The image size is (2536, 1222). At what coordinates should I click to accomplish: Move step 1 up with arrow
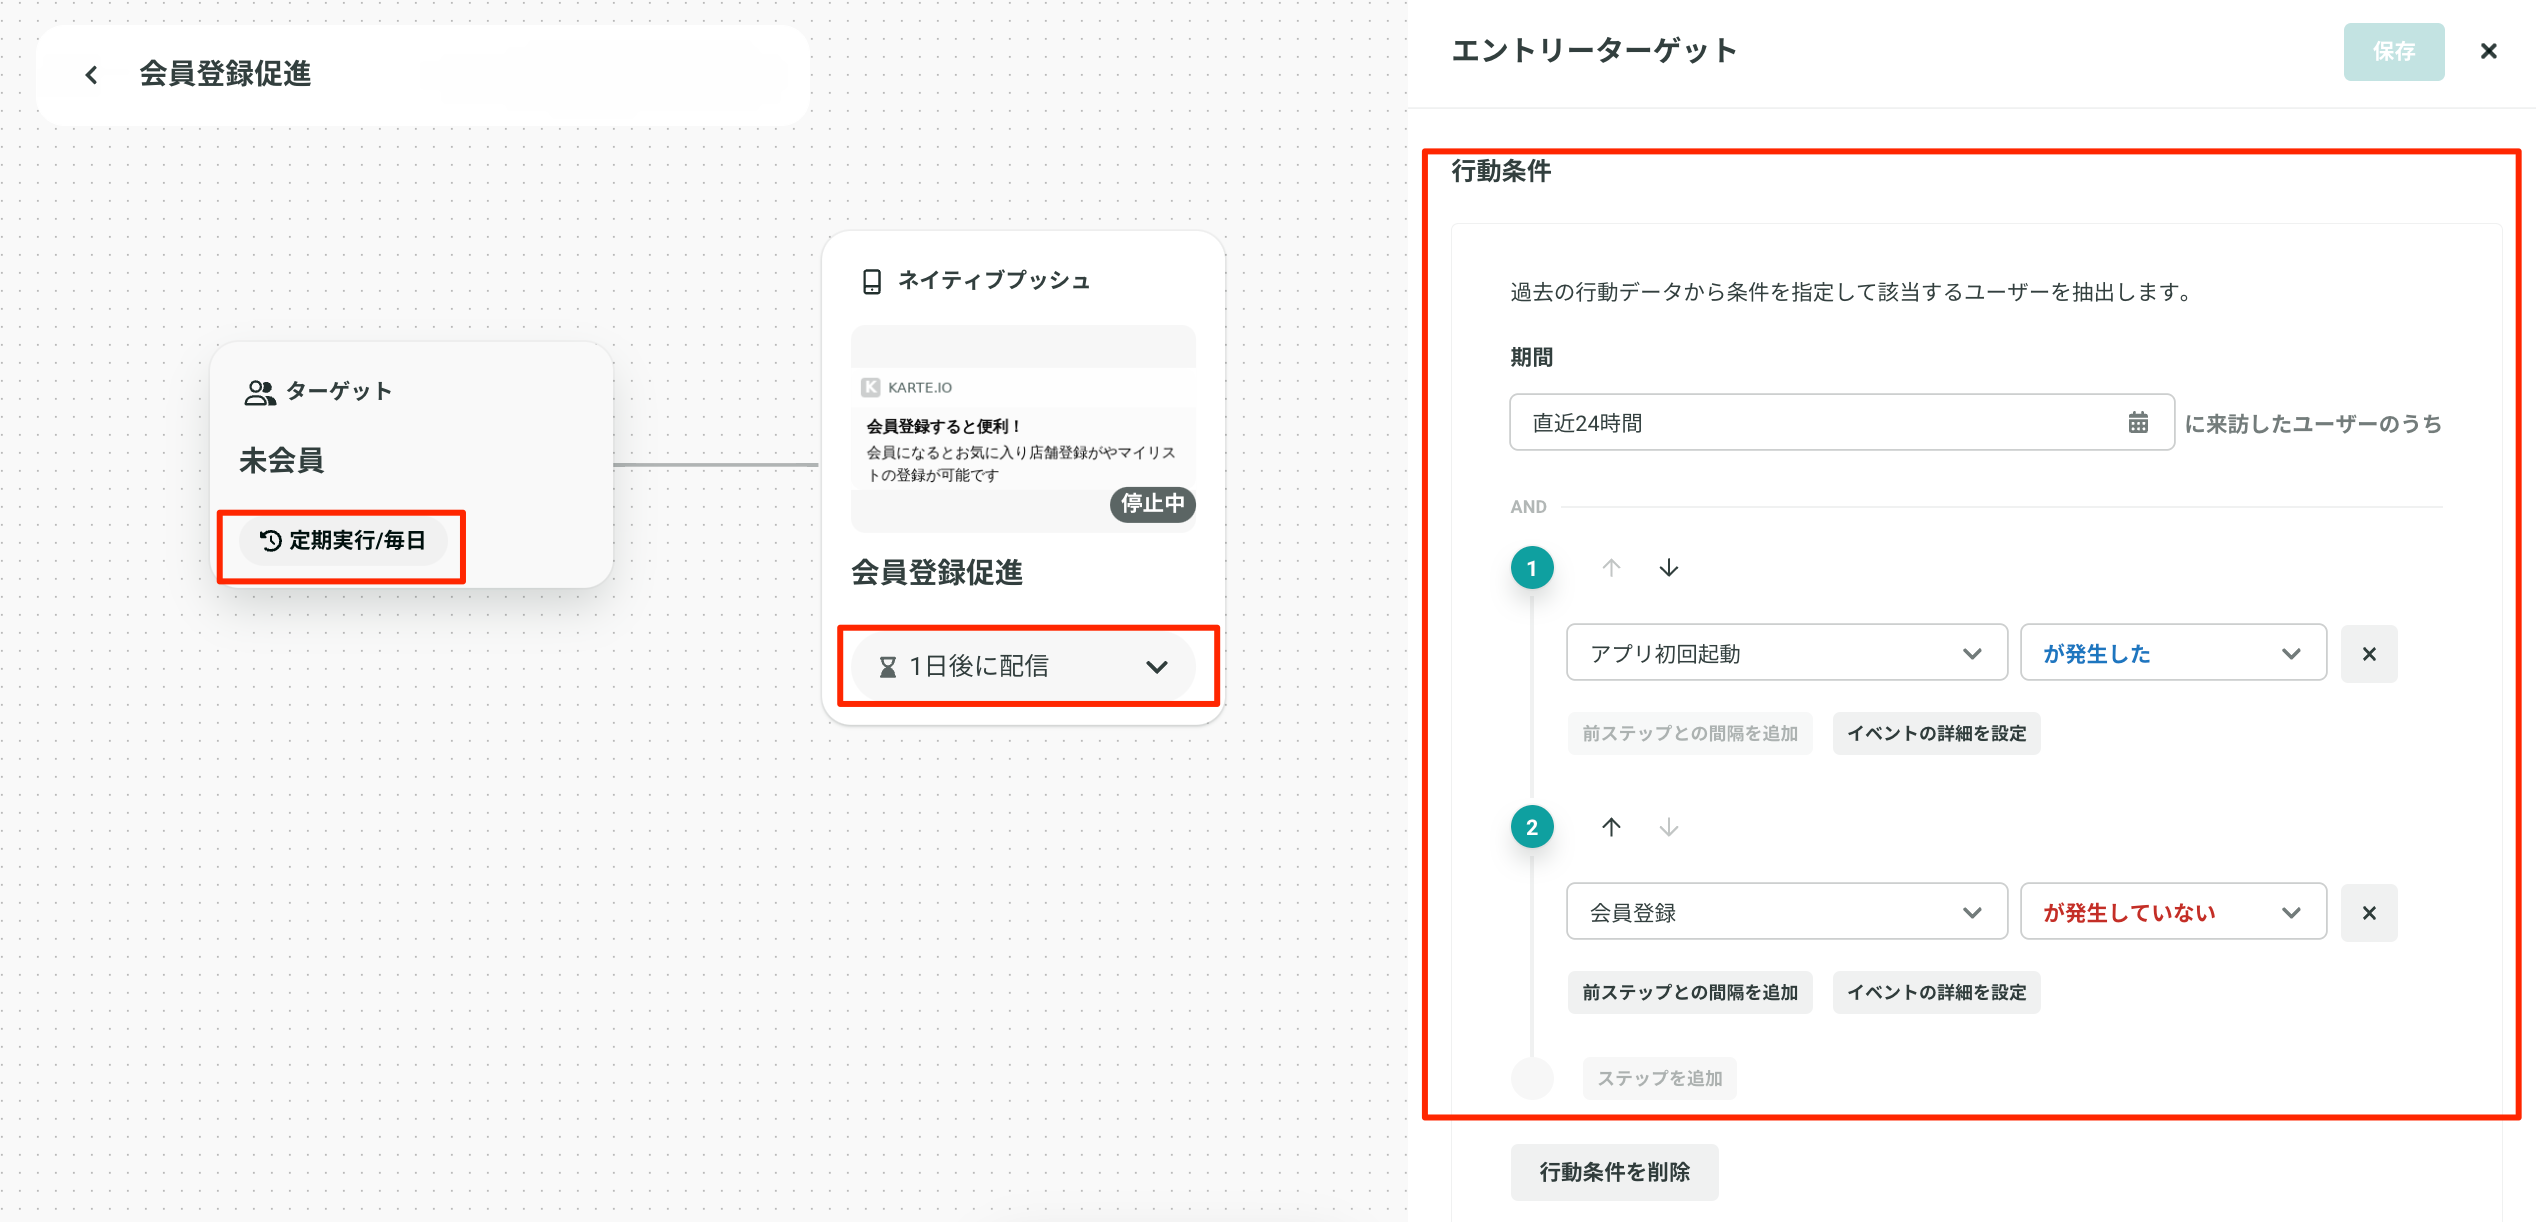1611,568
